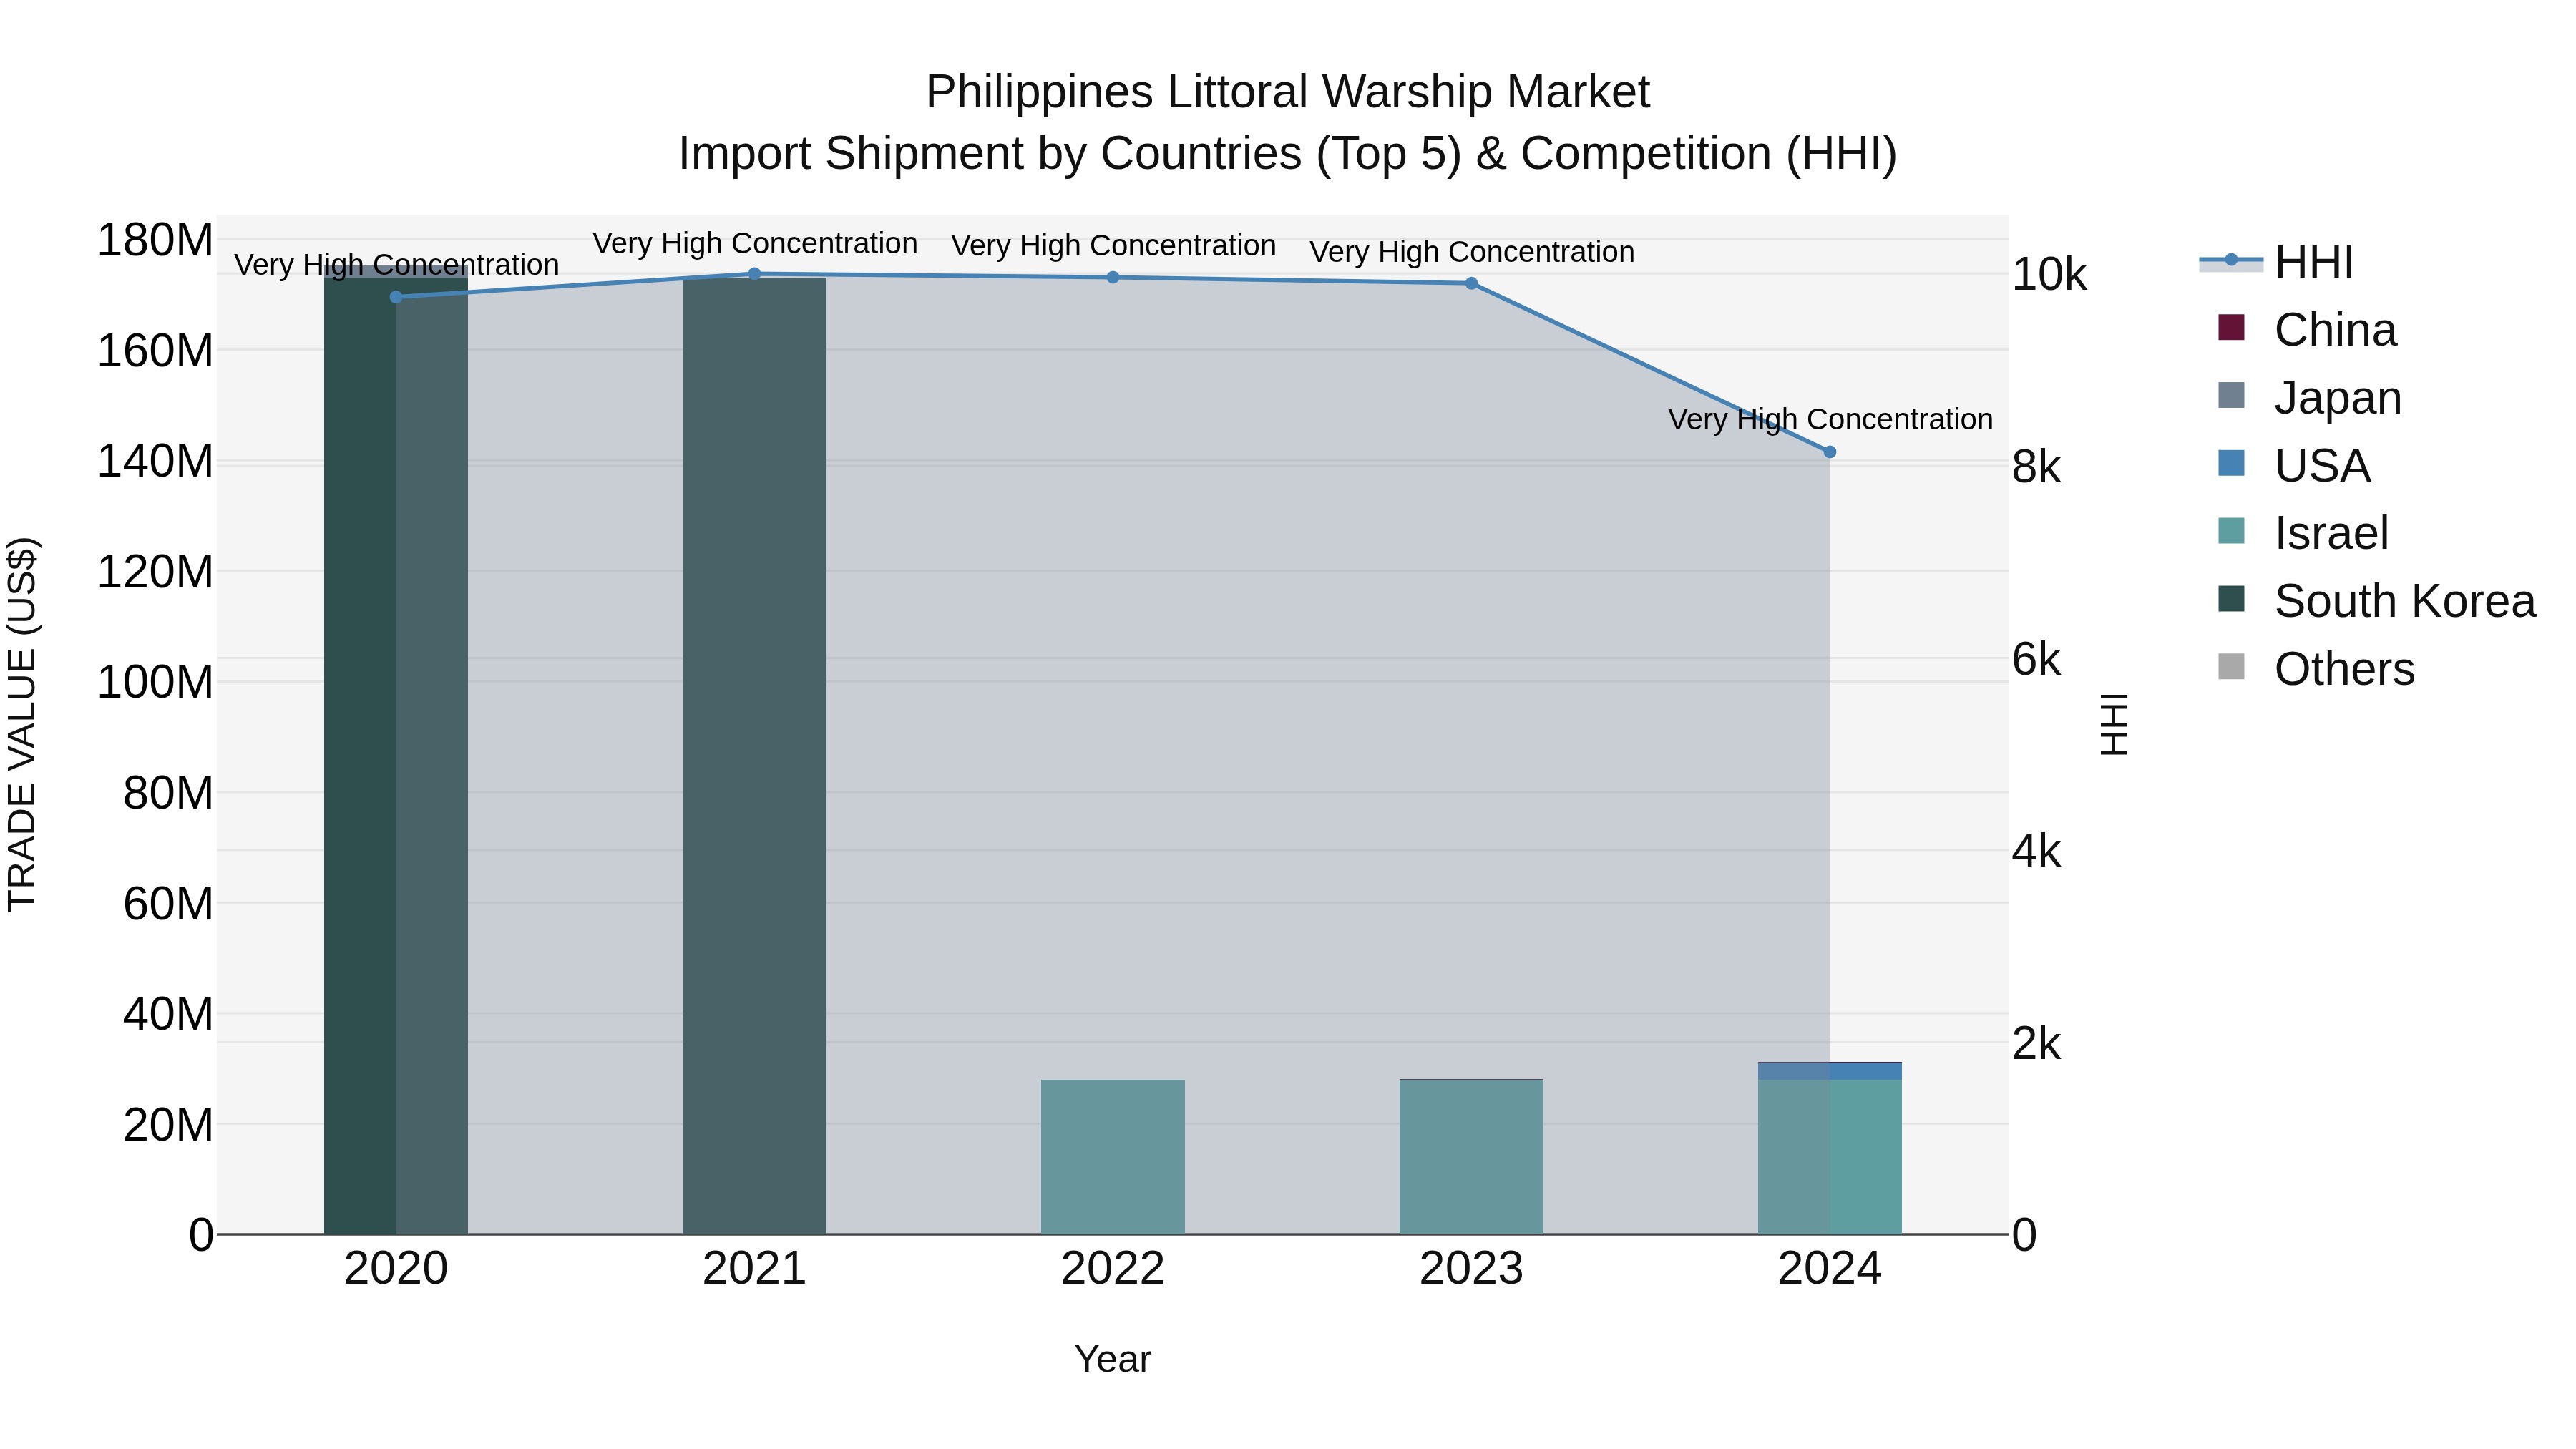The height and width of the screenshot is (1449, 2576).
Task: Click the Year axis title
Action: click(x=1113, y=1360)
